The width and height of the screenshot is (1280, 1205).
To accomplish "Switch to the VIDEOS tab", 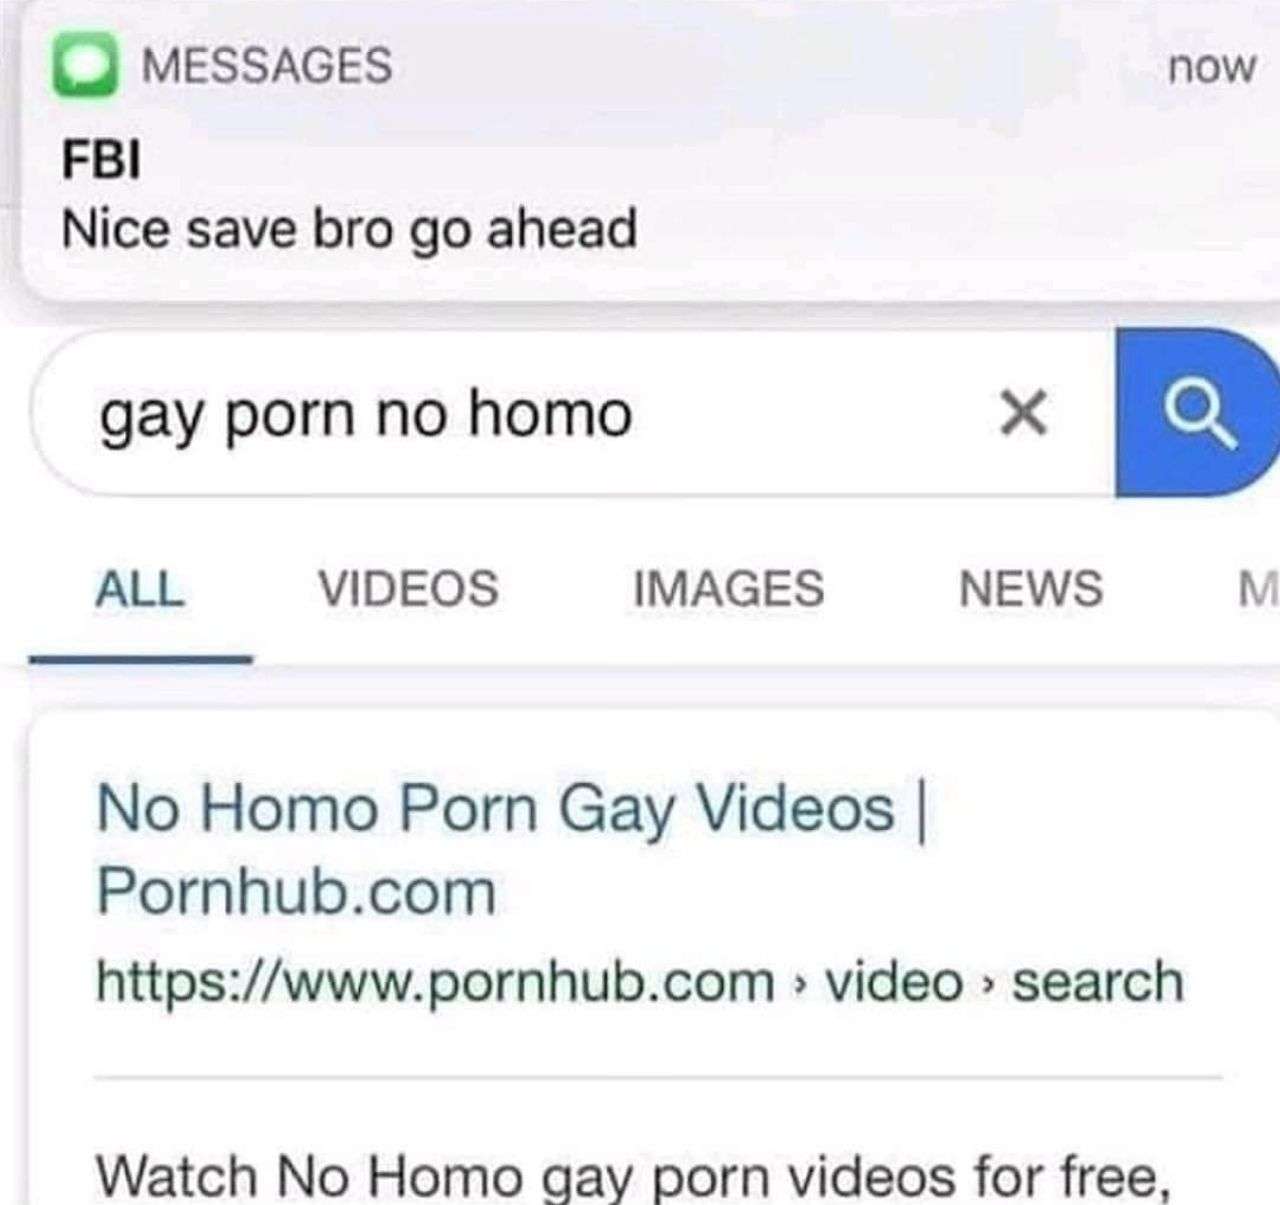I will point(408,588).
